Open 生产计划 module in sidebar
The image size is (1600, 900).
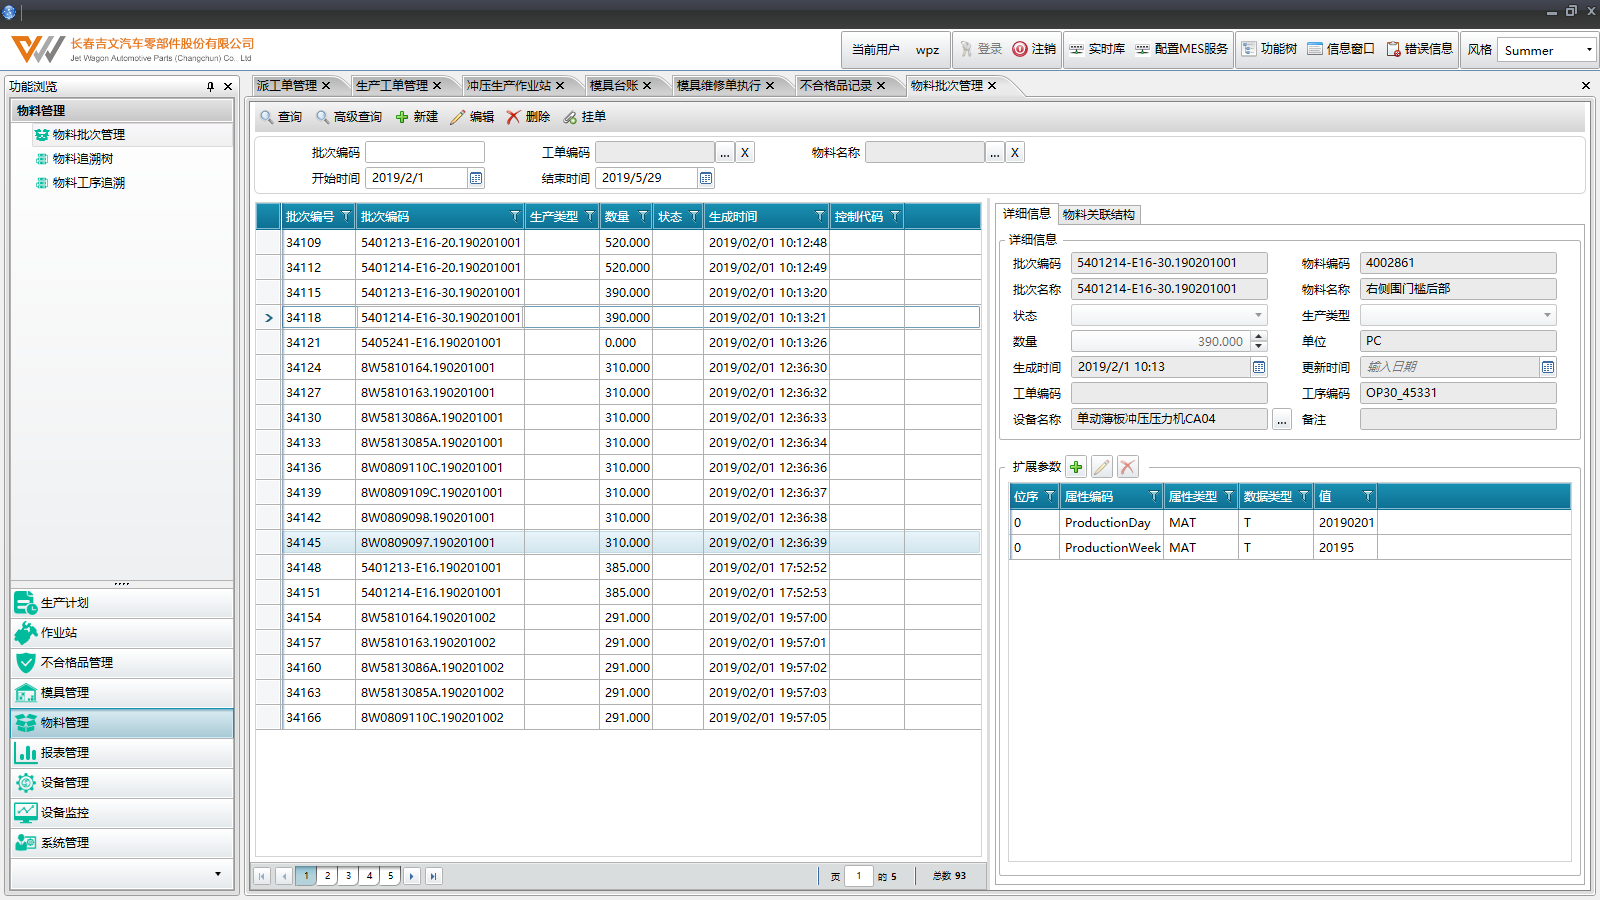pos(122,603)
